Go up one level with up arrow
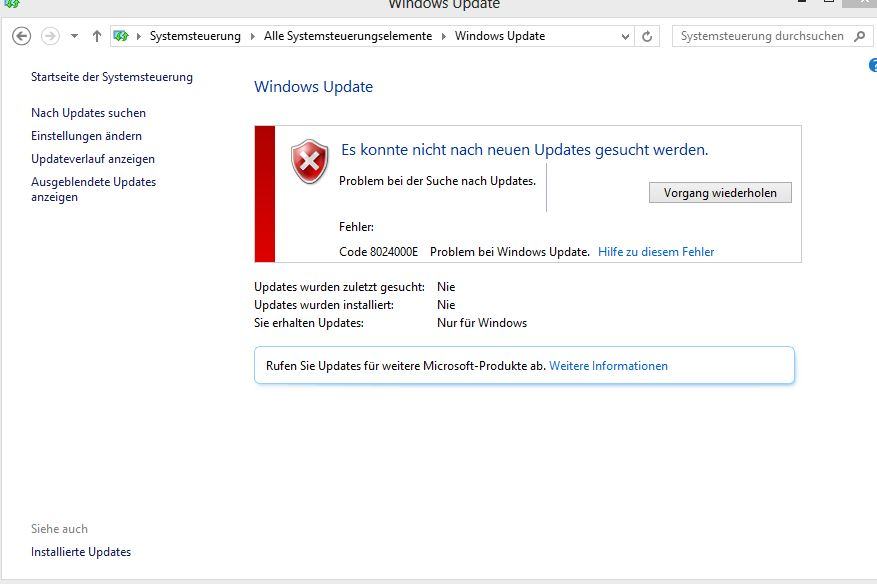Screen dimensions: 877x584 tap(97, 36)
